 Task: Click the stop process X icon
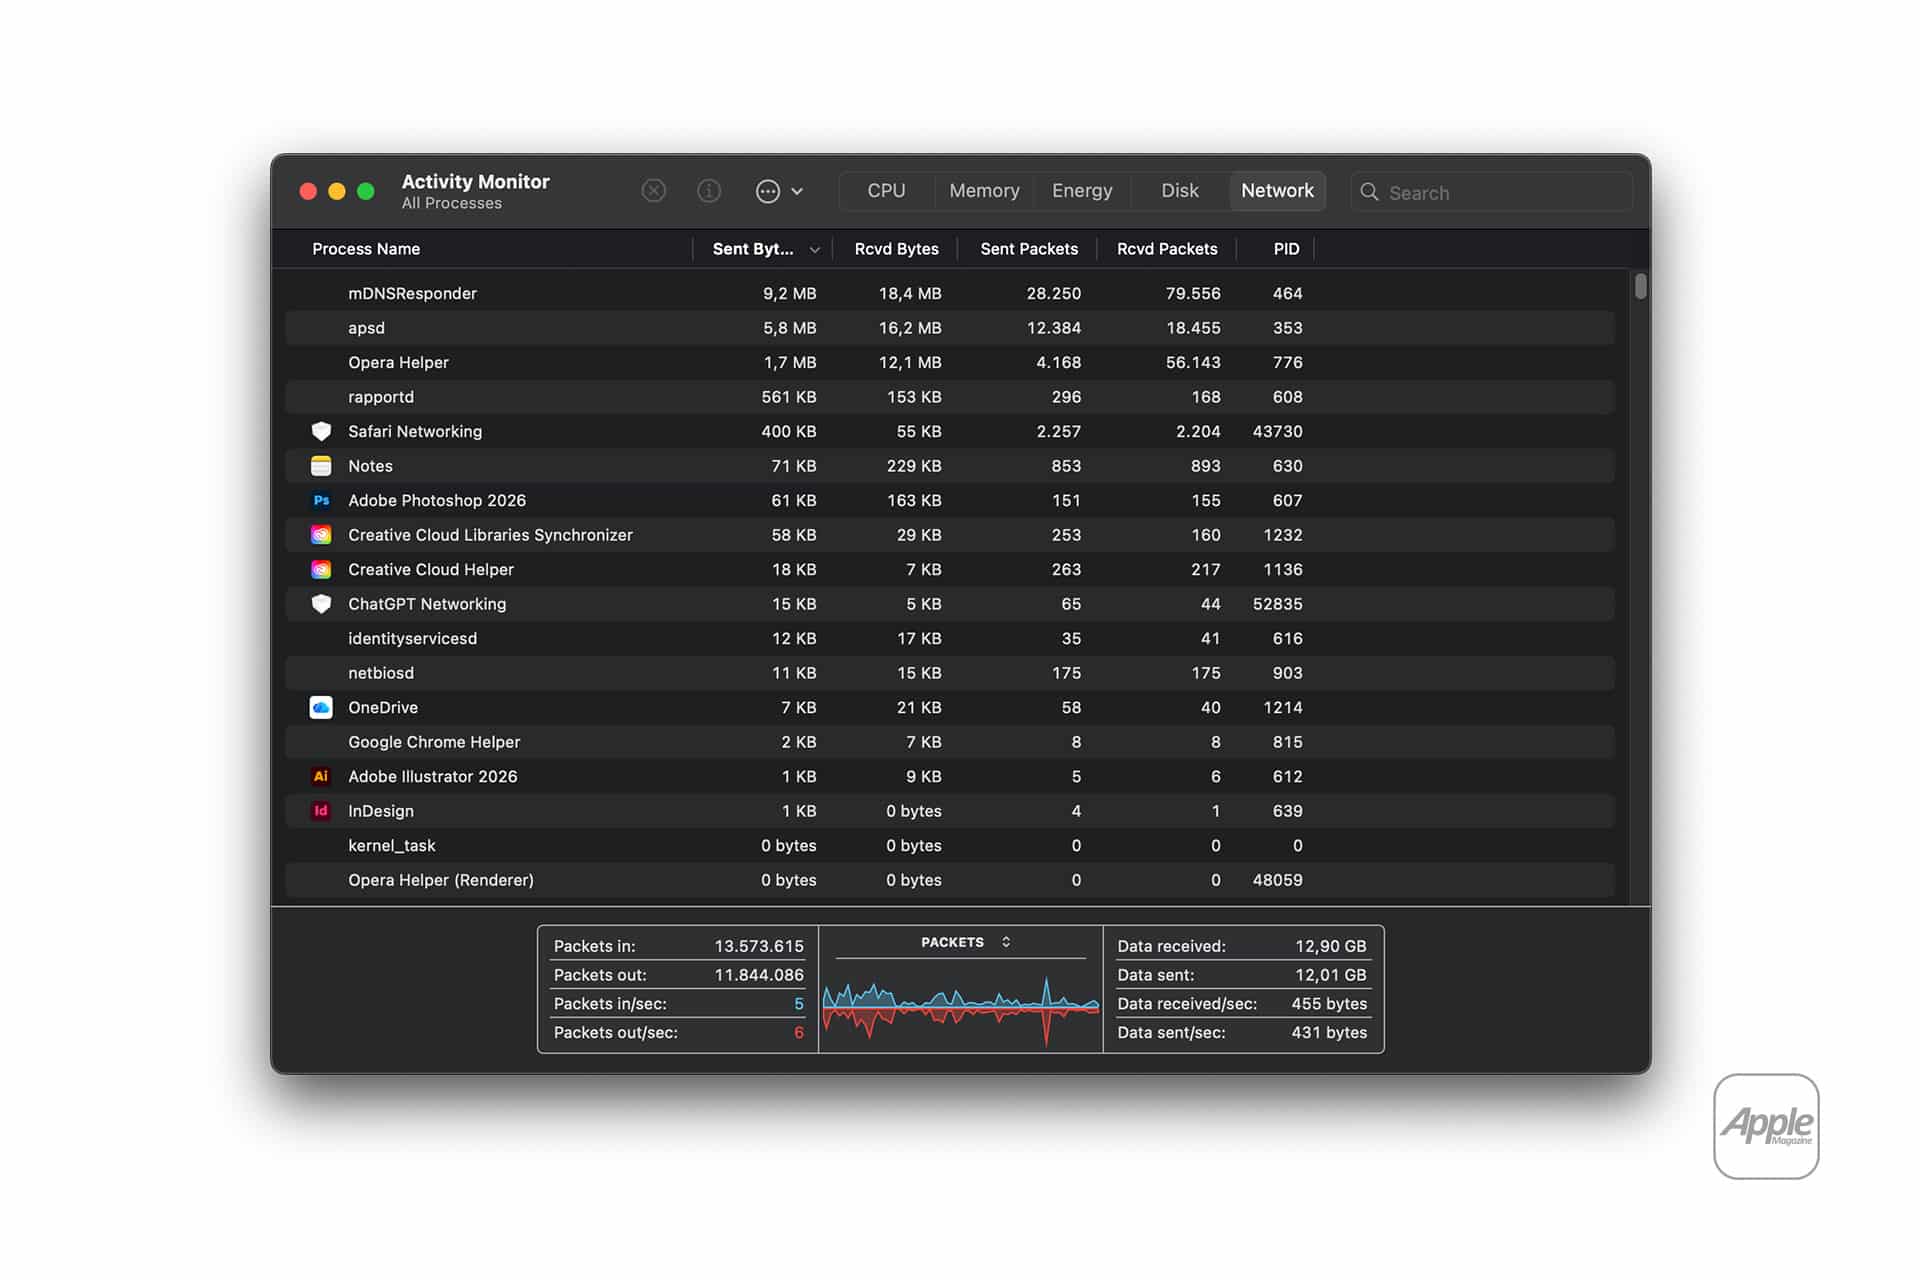coord(653,191)
